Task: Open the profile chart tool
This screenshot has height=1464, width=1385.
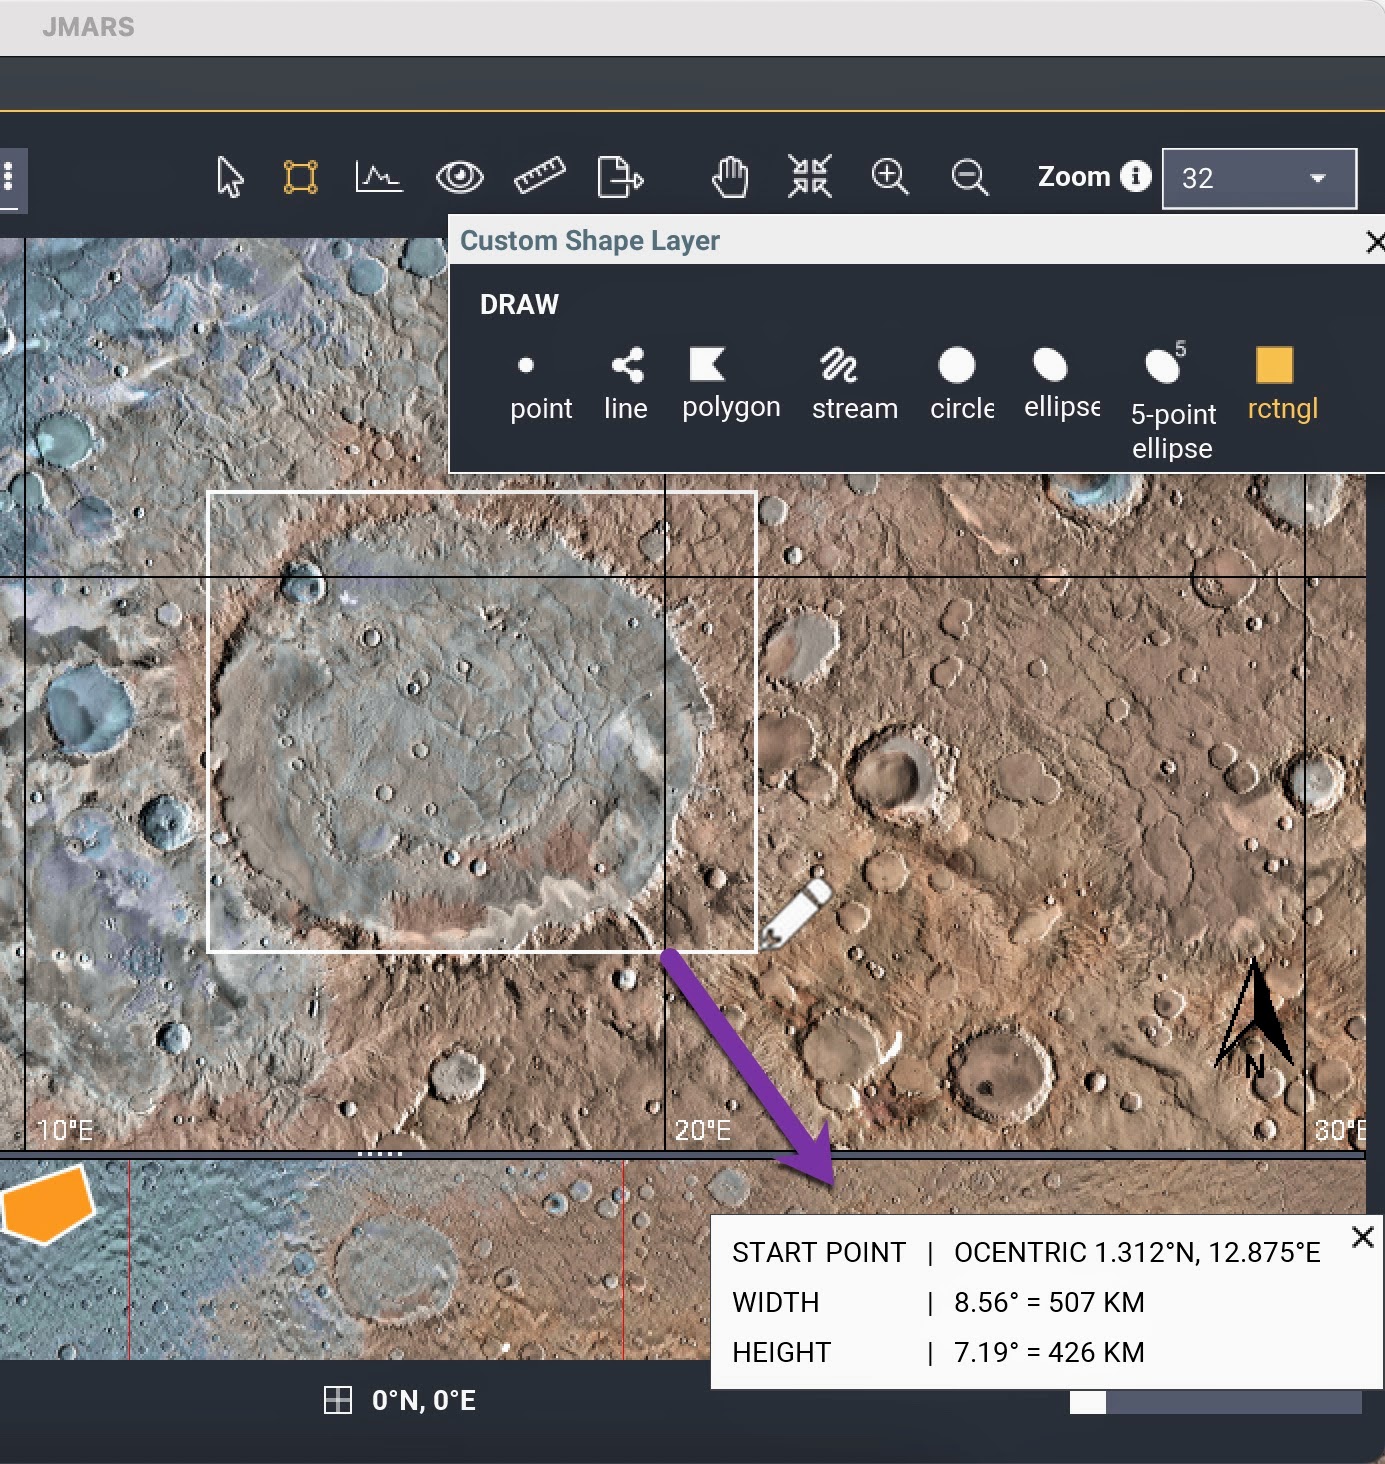Action: coord(379,177)
